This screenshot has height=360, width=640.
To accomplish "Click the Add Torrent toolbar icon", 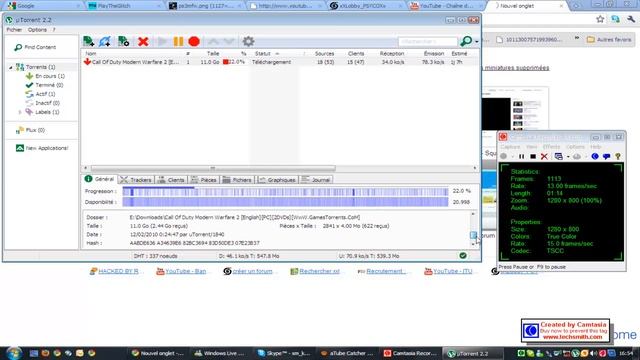I will 89,41.
